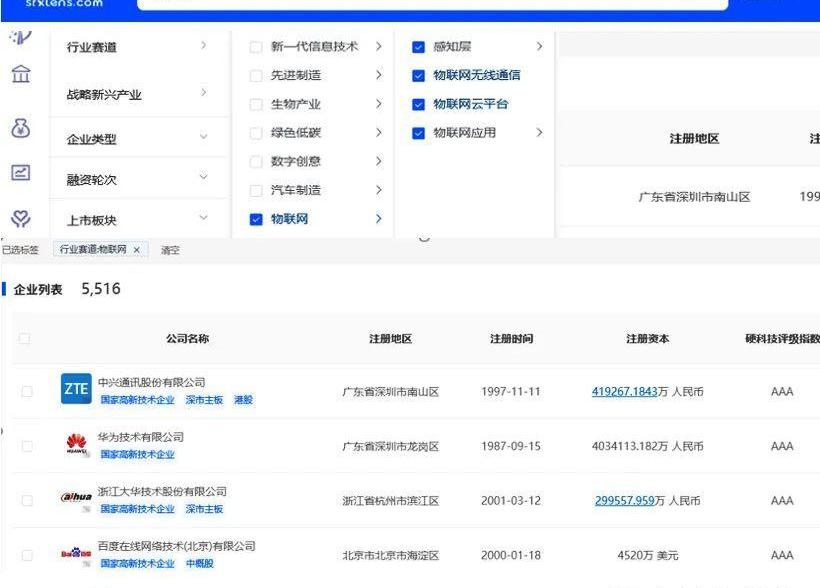Screen dimensions: 820x588
Task: Open the 上市板块 dropdown
Action: [203, 217]
